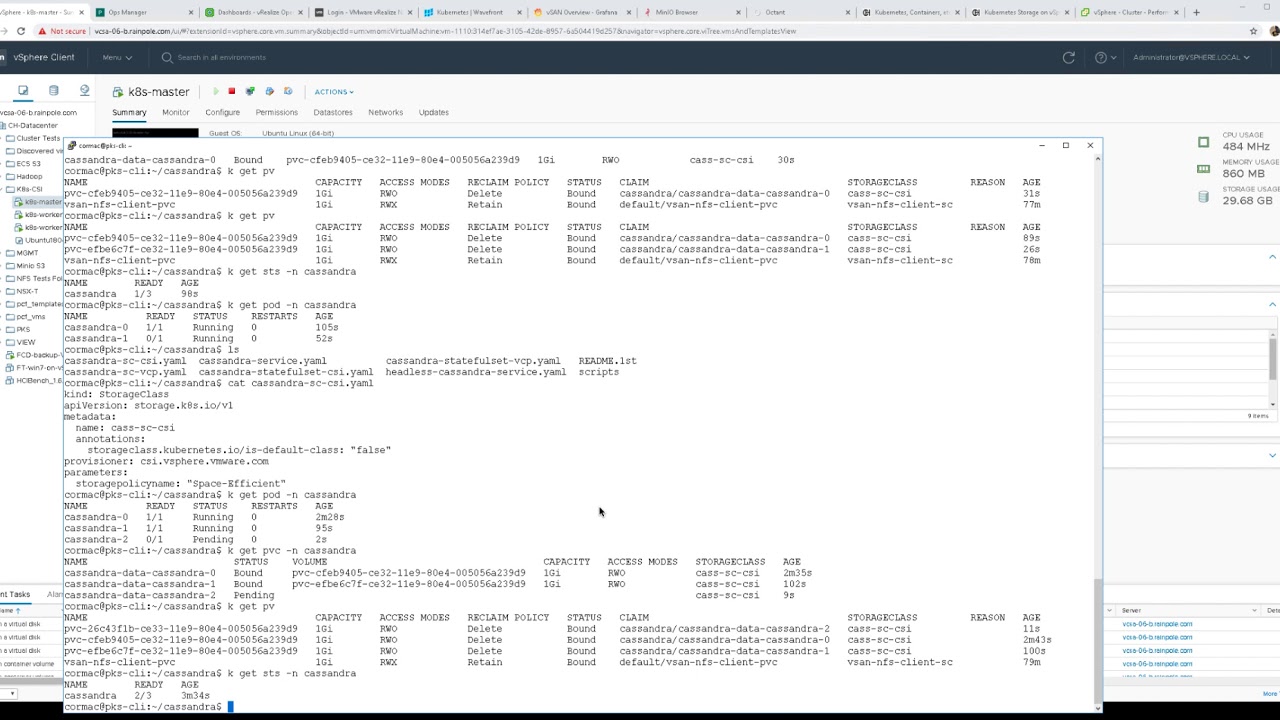Click the browser address bar URL
This screenshot has width=1280, height=720.
tap(445, 31)
